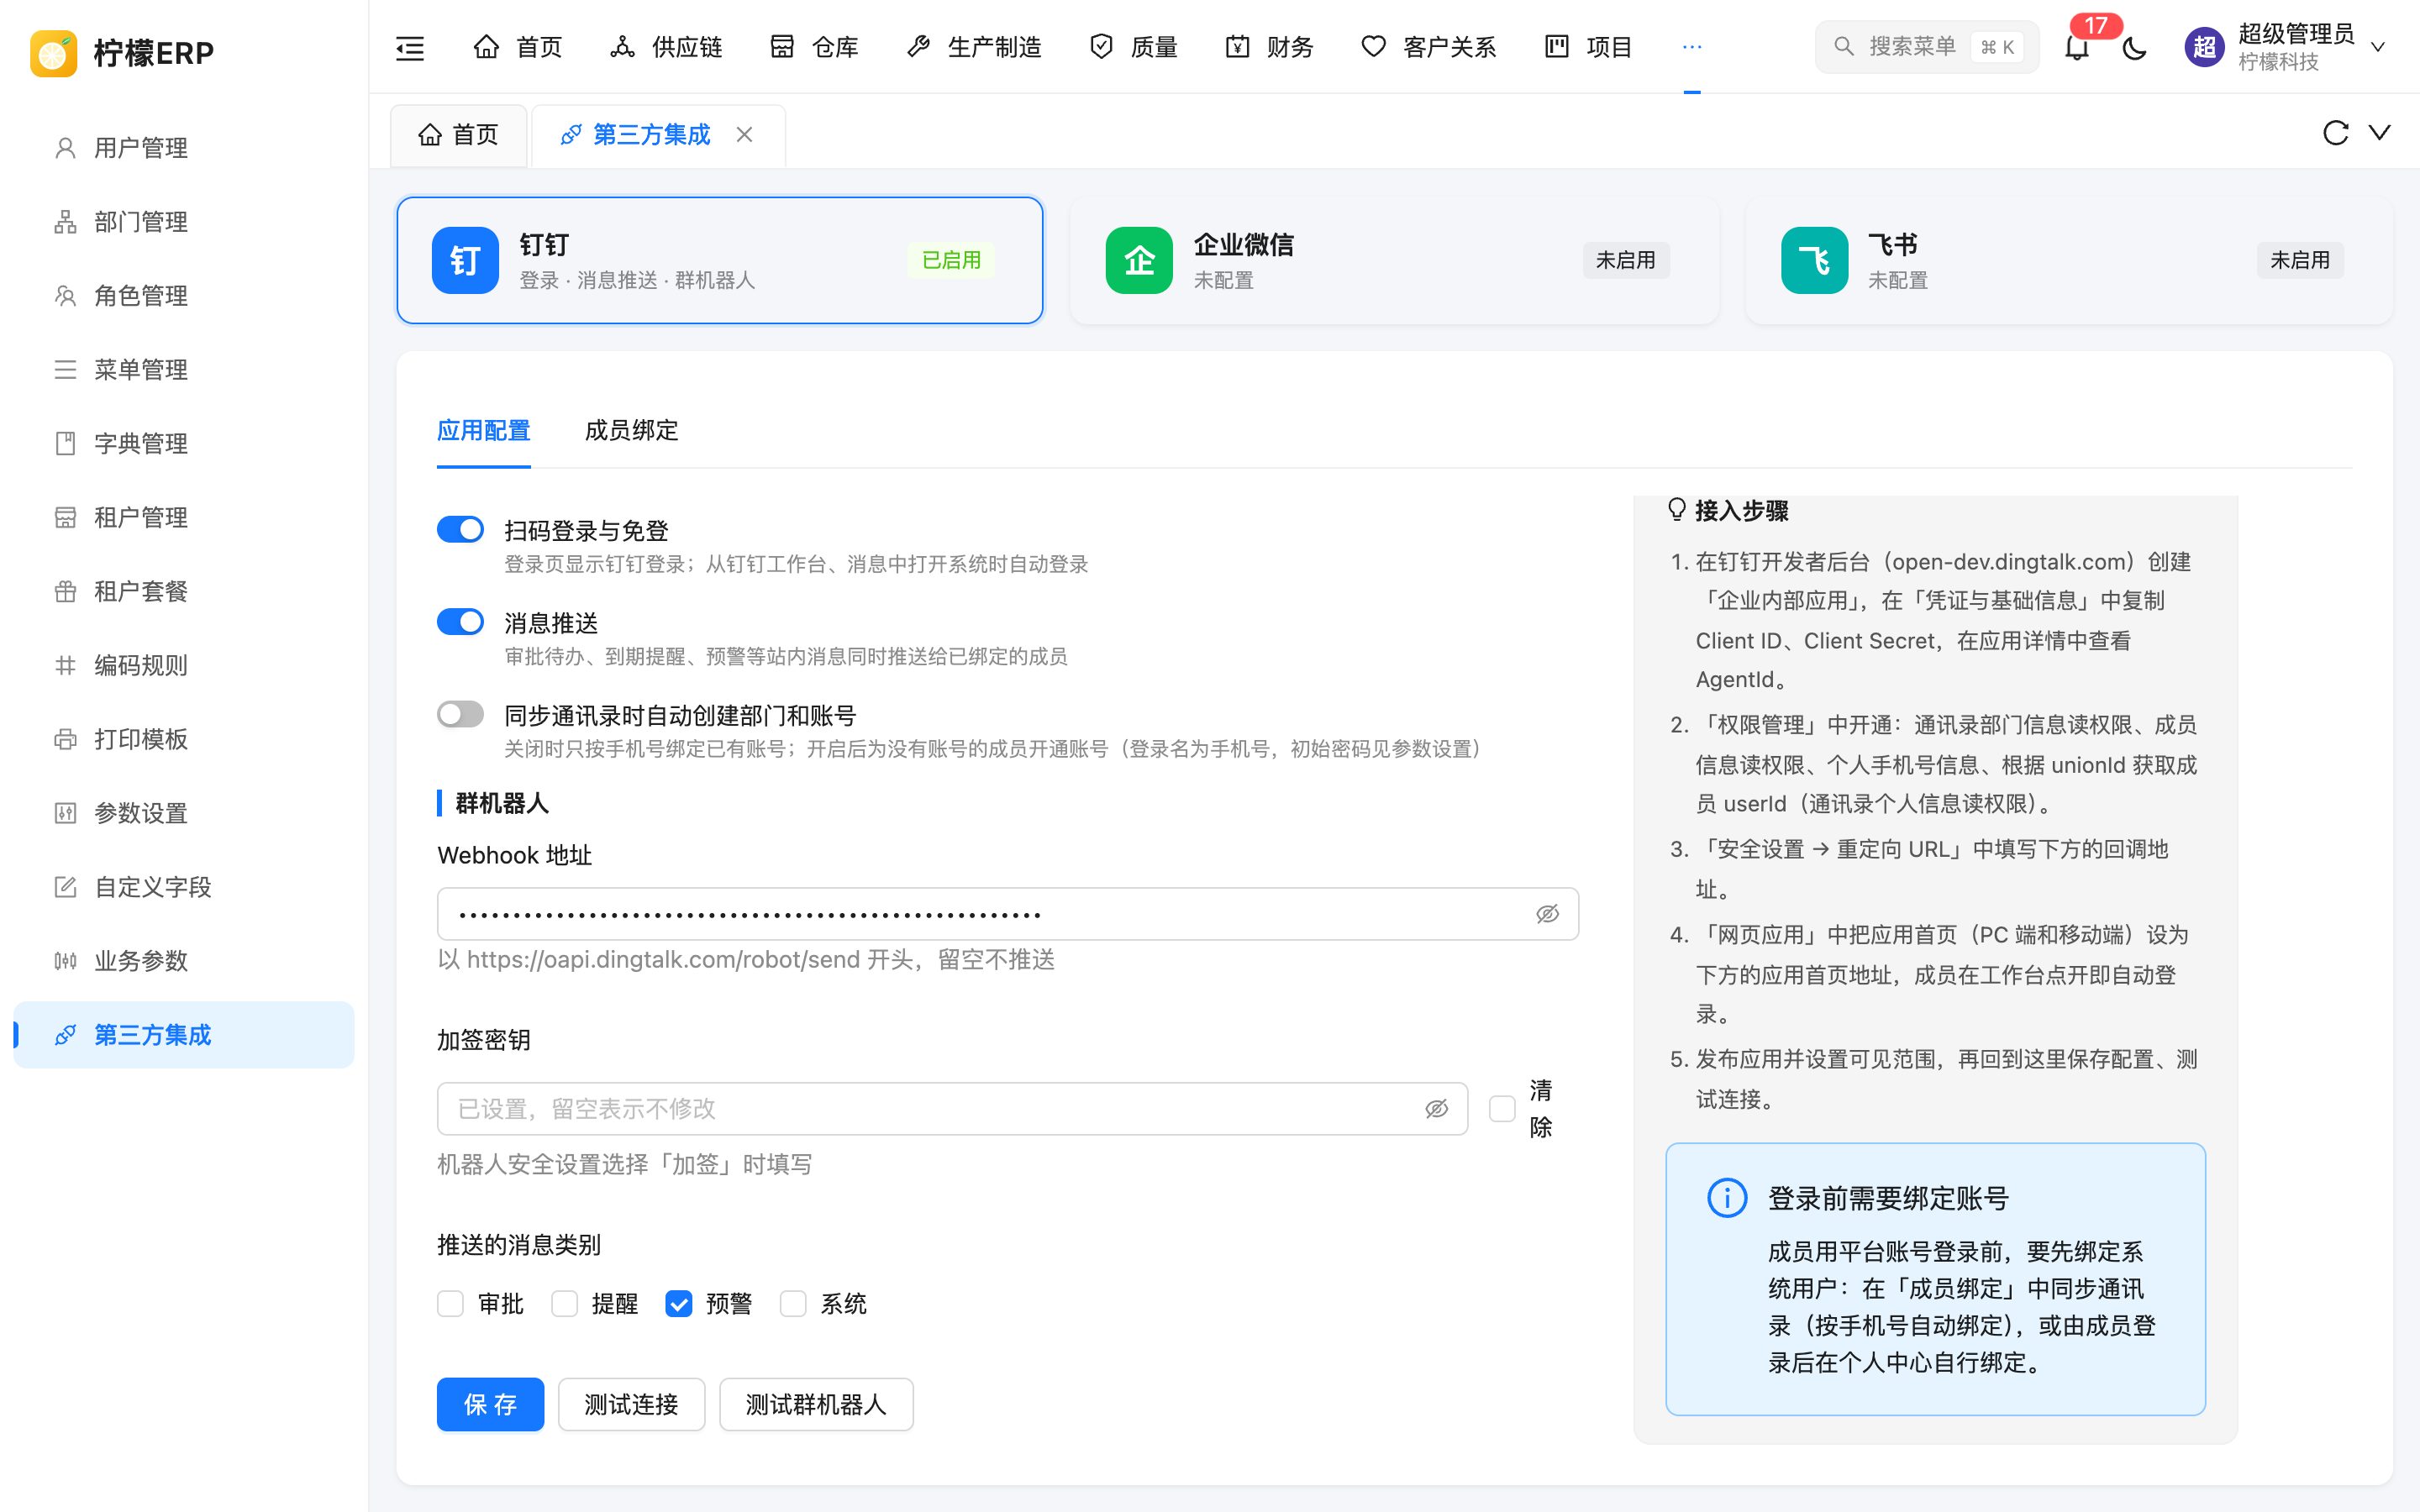This screenshot has height=1512, width=2420.
Task: Click the 测试群机器人 button
Action: pos(816,1404)
